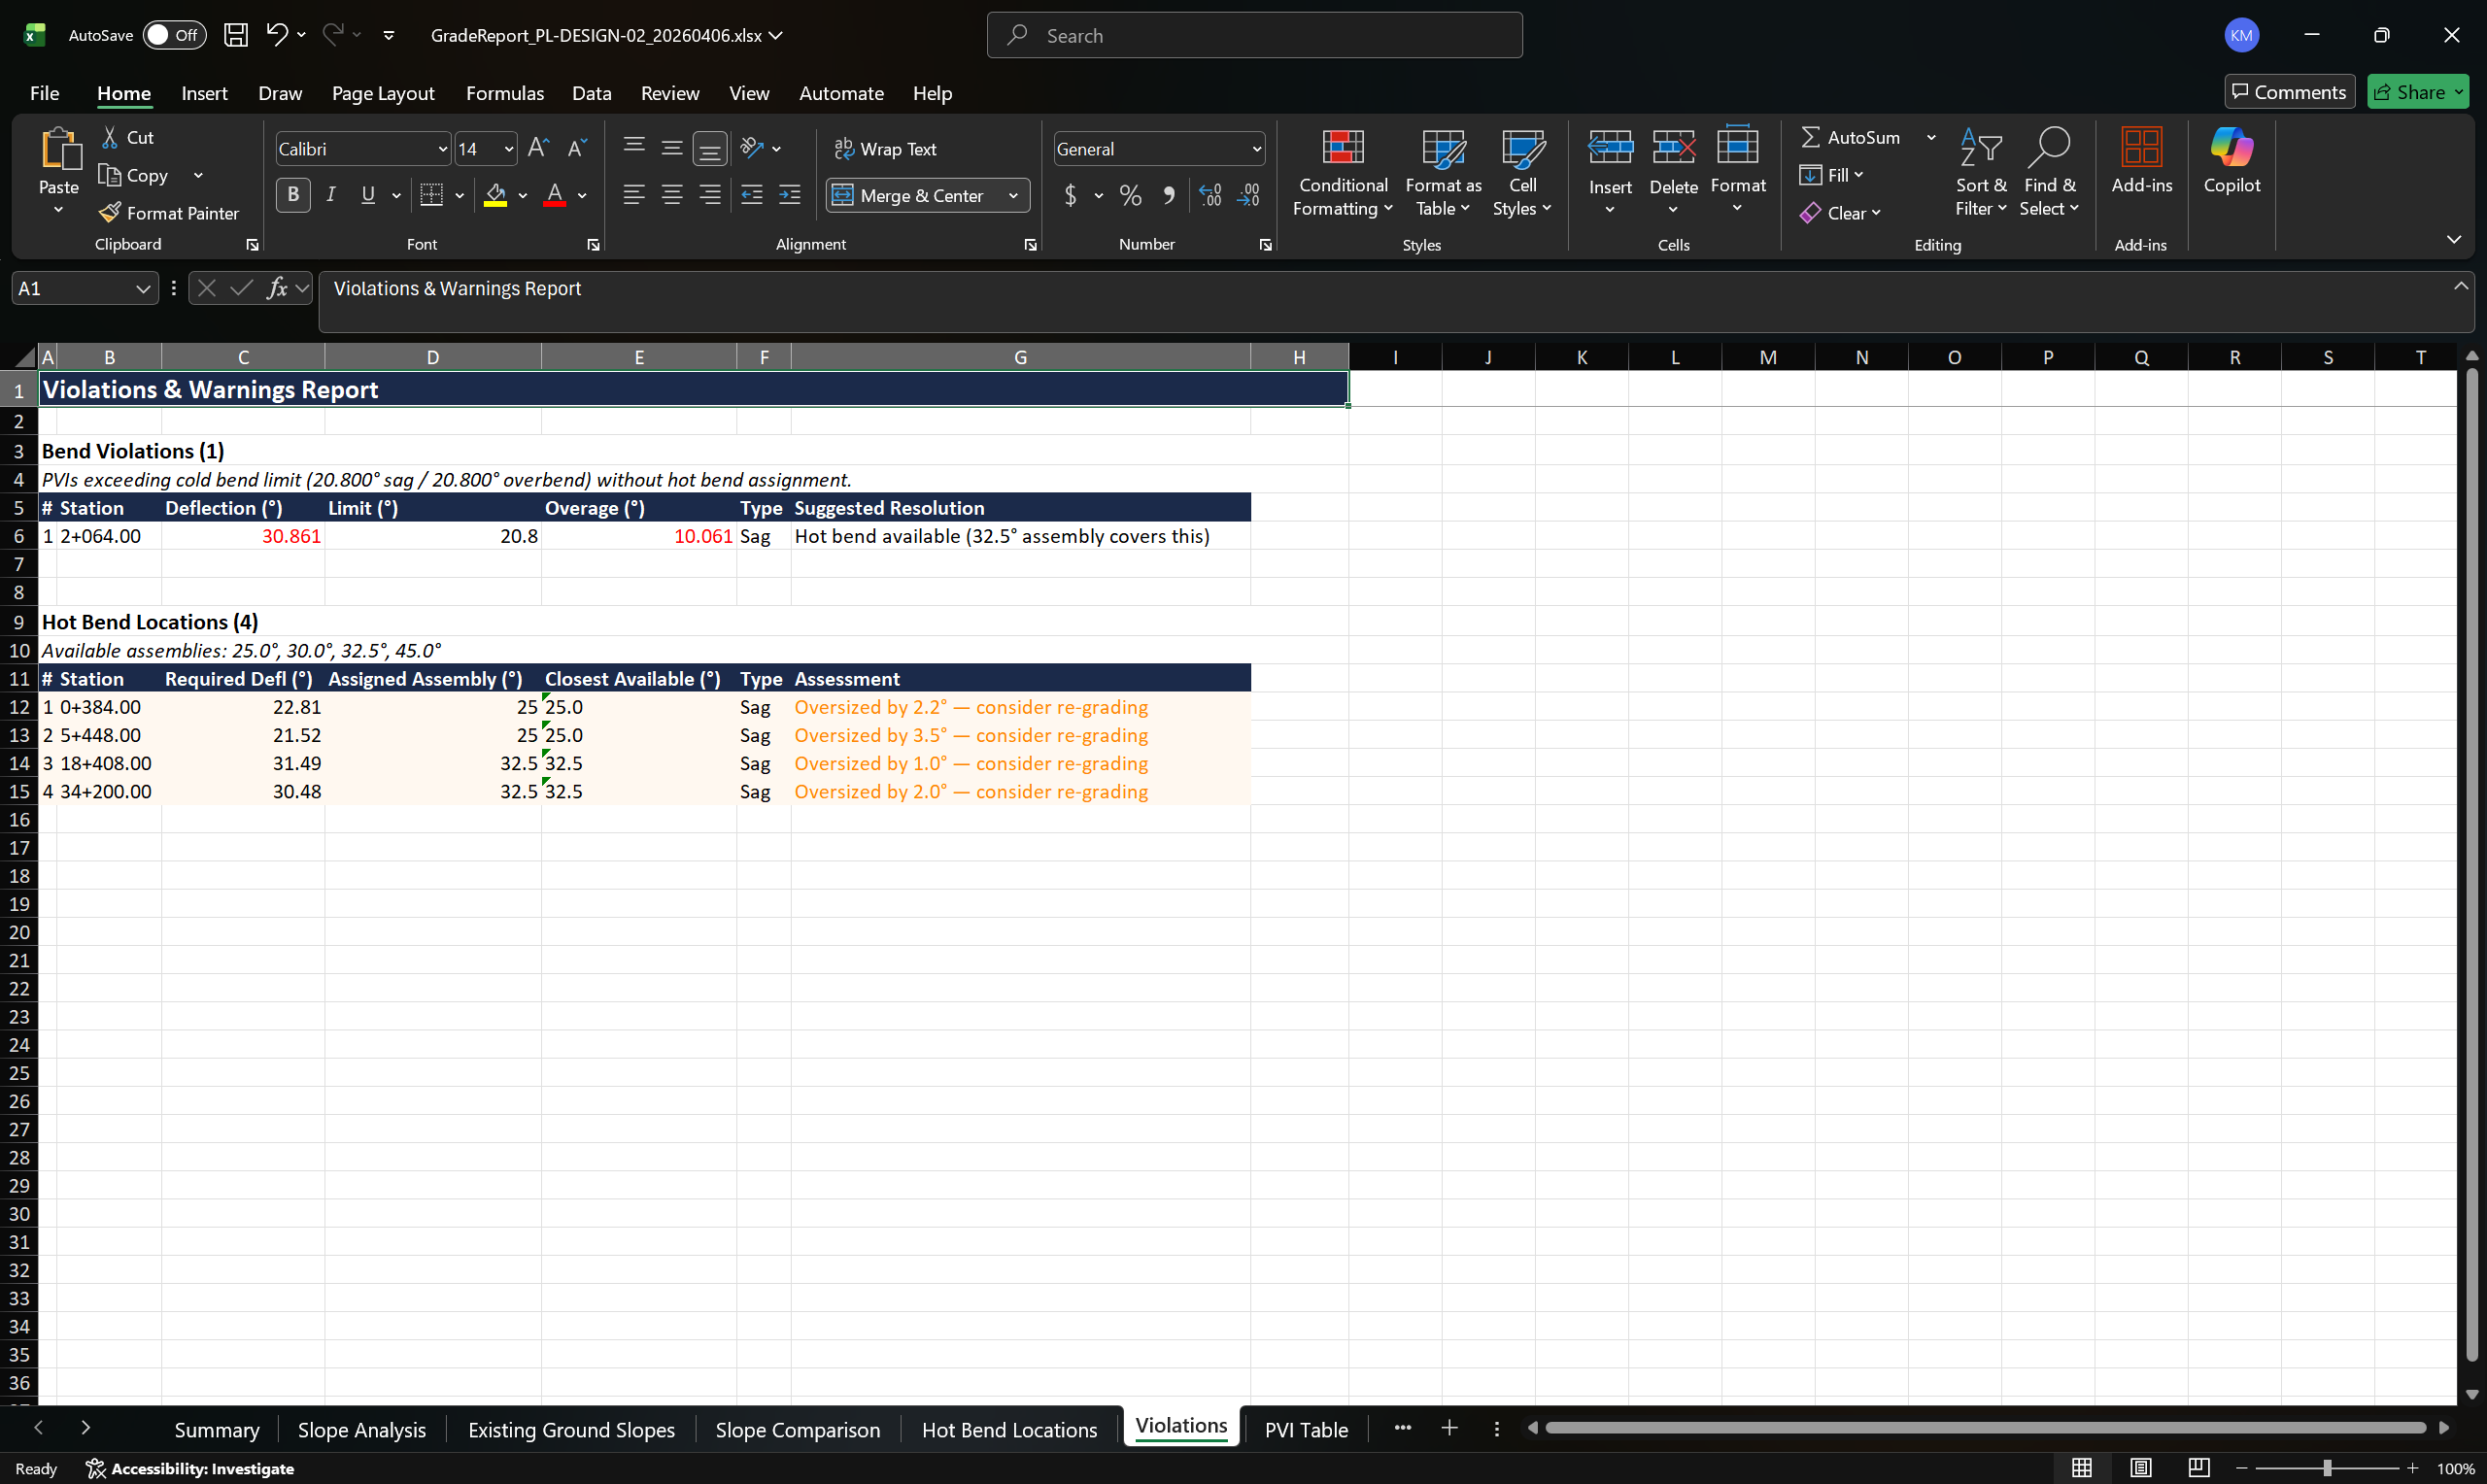Screen dimensions: 2487x1484
Task: Open the PVI Table sheet
Action: pos(1305,1429)
